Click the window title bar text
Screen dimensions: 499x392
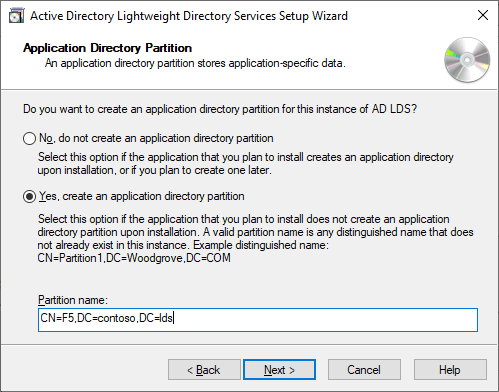tap(189, 16)
